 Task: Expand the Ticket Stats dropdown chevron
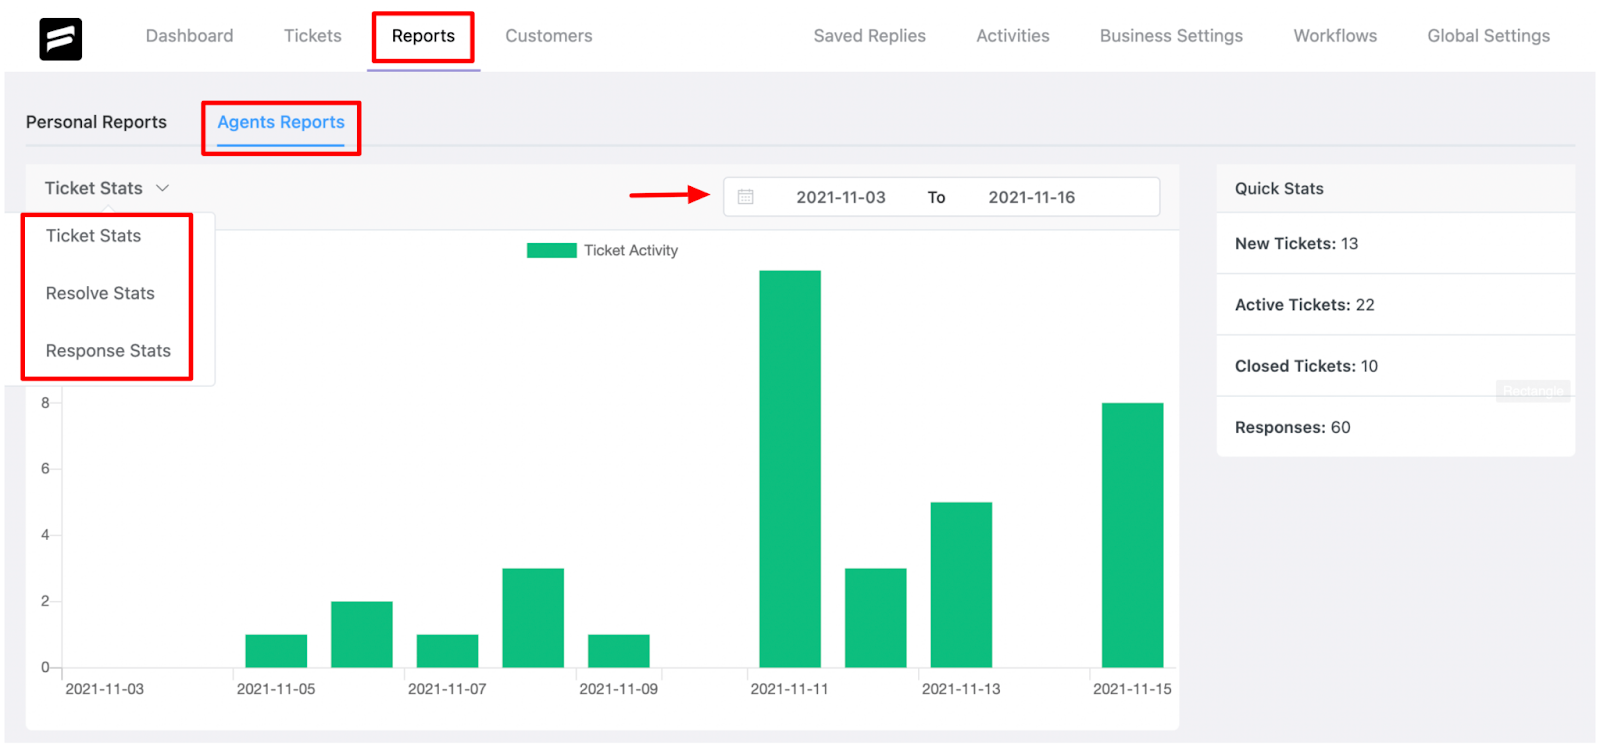point(162,188)
